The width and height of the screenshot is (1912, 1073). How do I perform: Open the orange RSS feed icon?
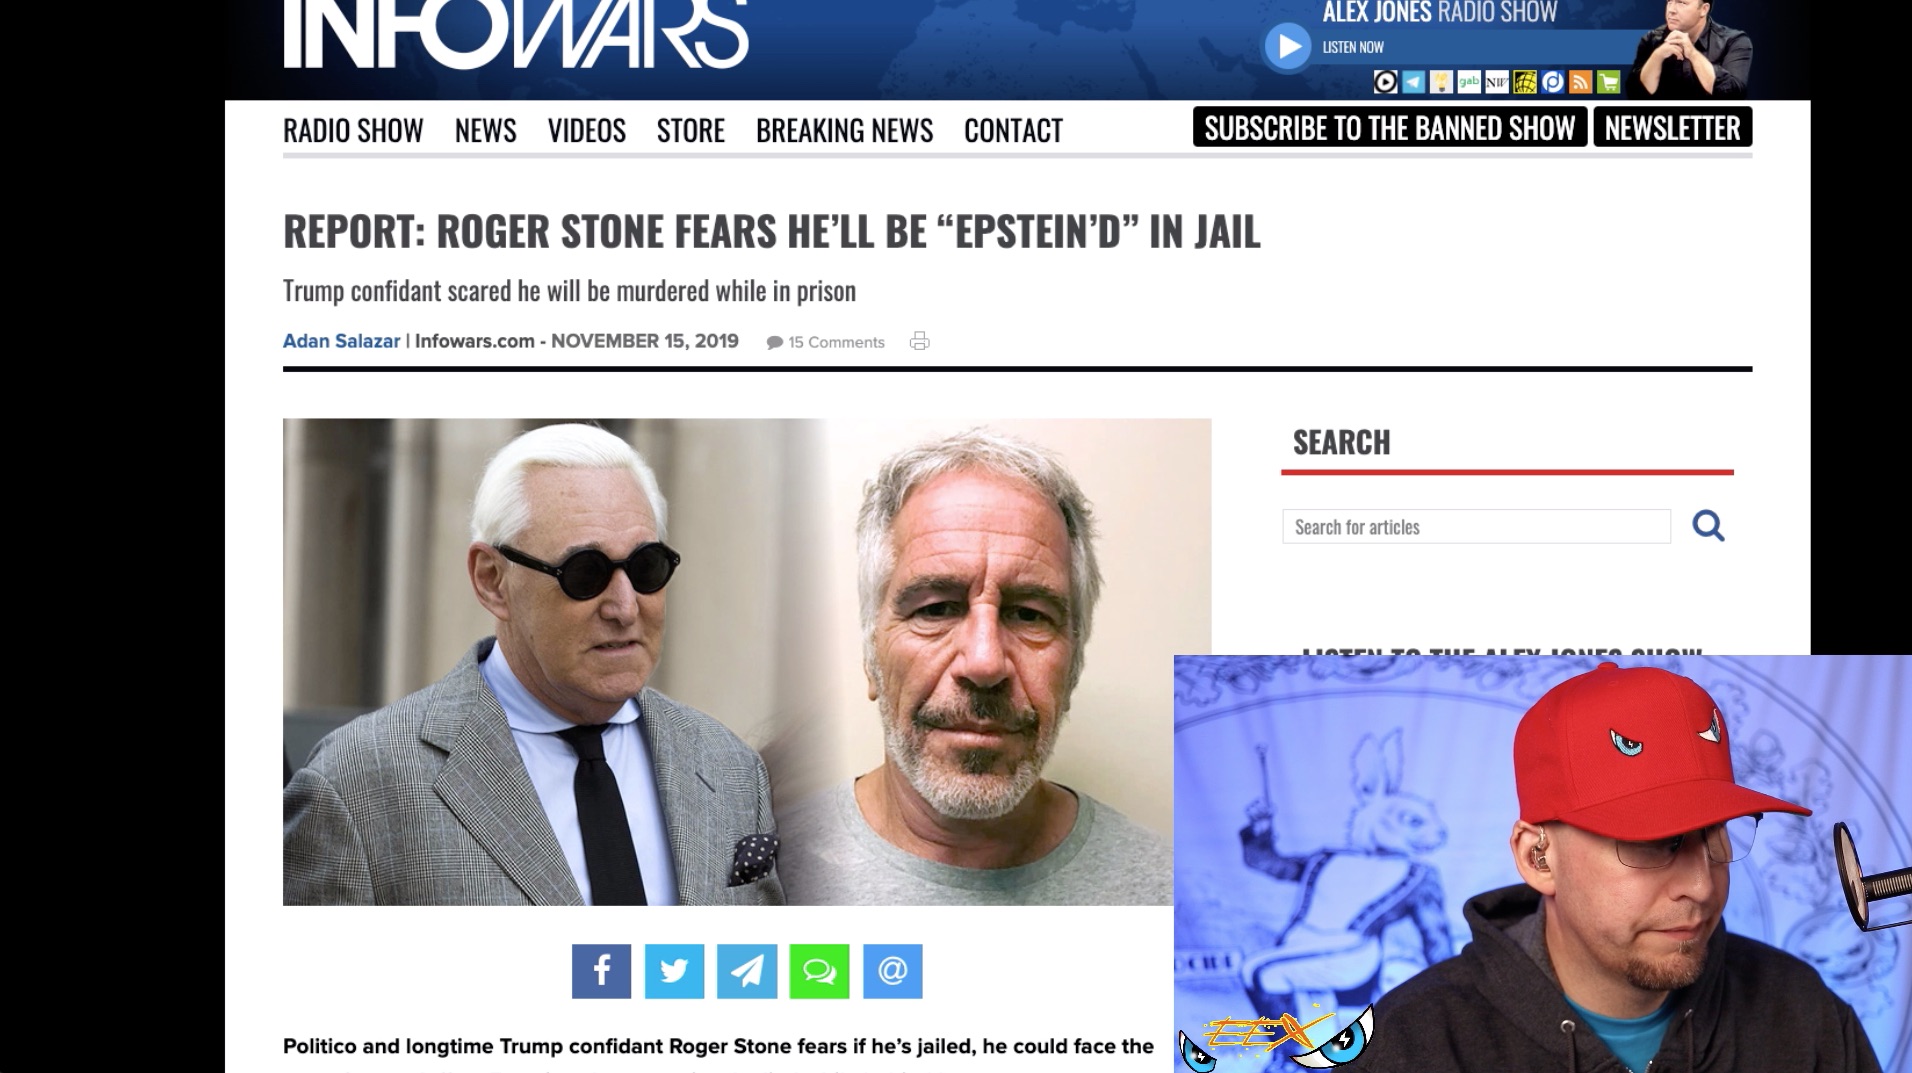1580,82
